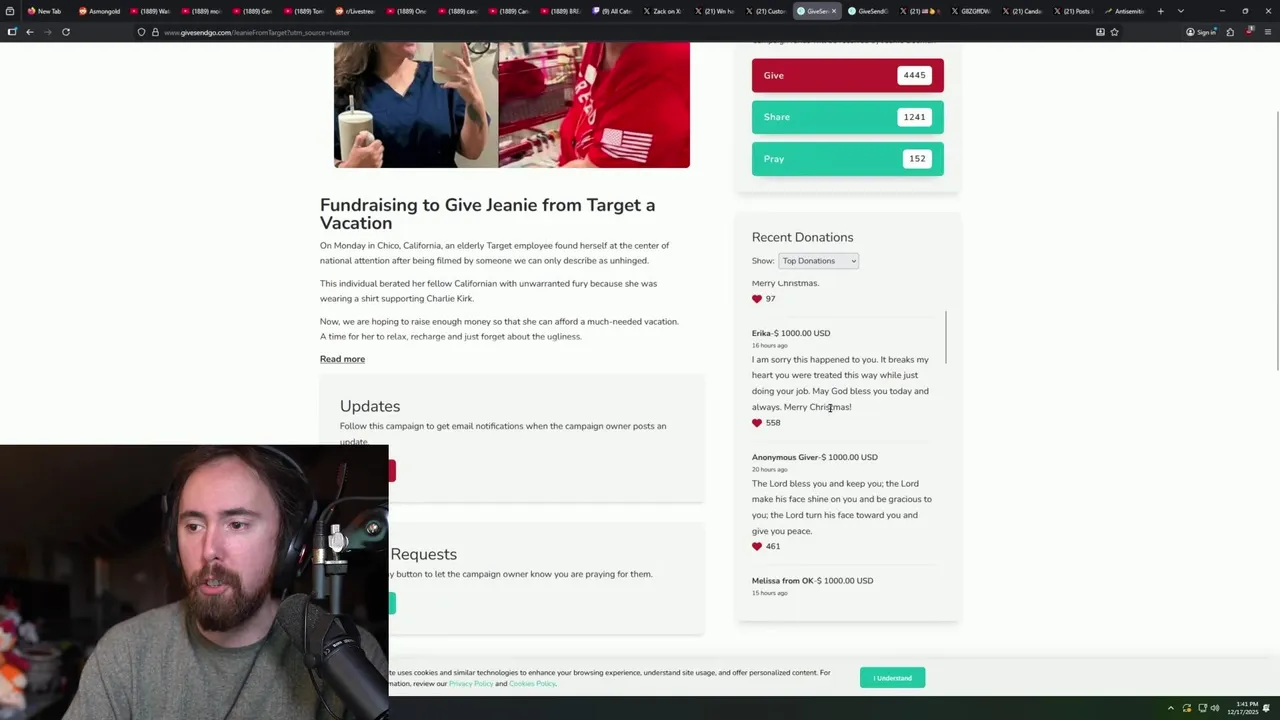Click the Read more link

342,359
